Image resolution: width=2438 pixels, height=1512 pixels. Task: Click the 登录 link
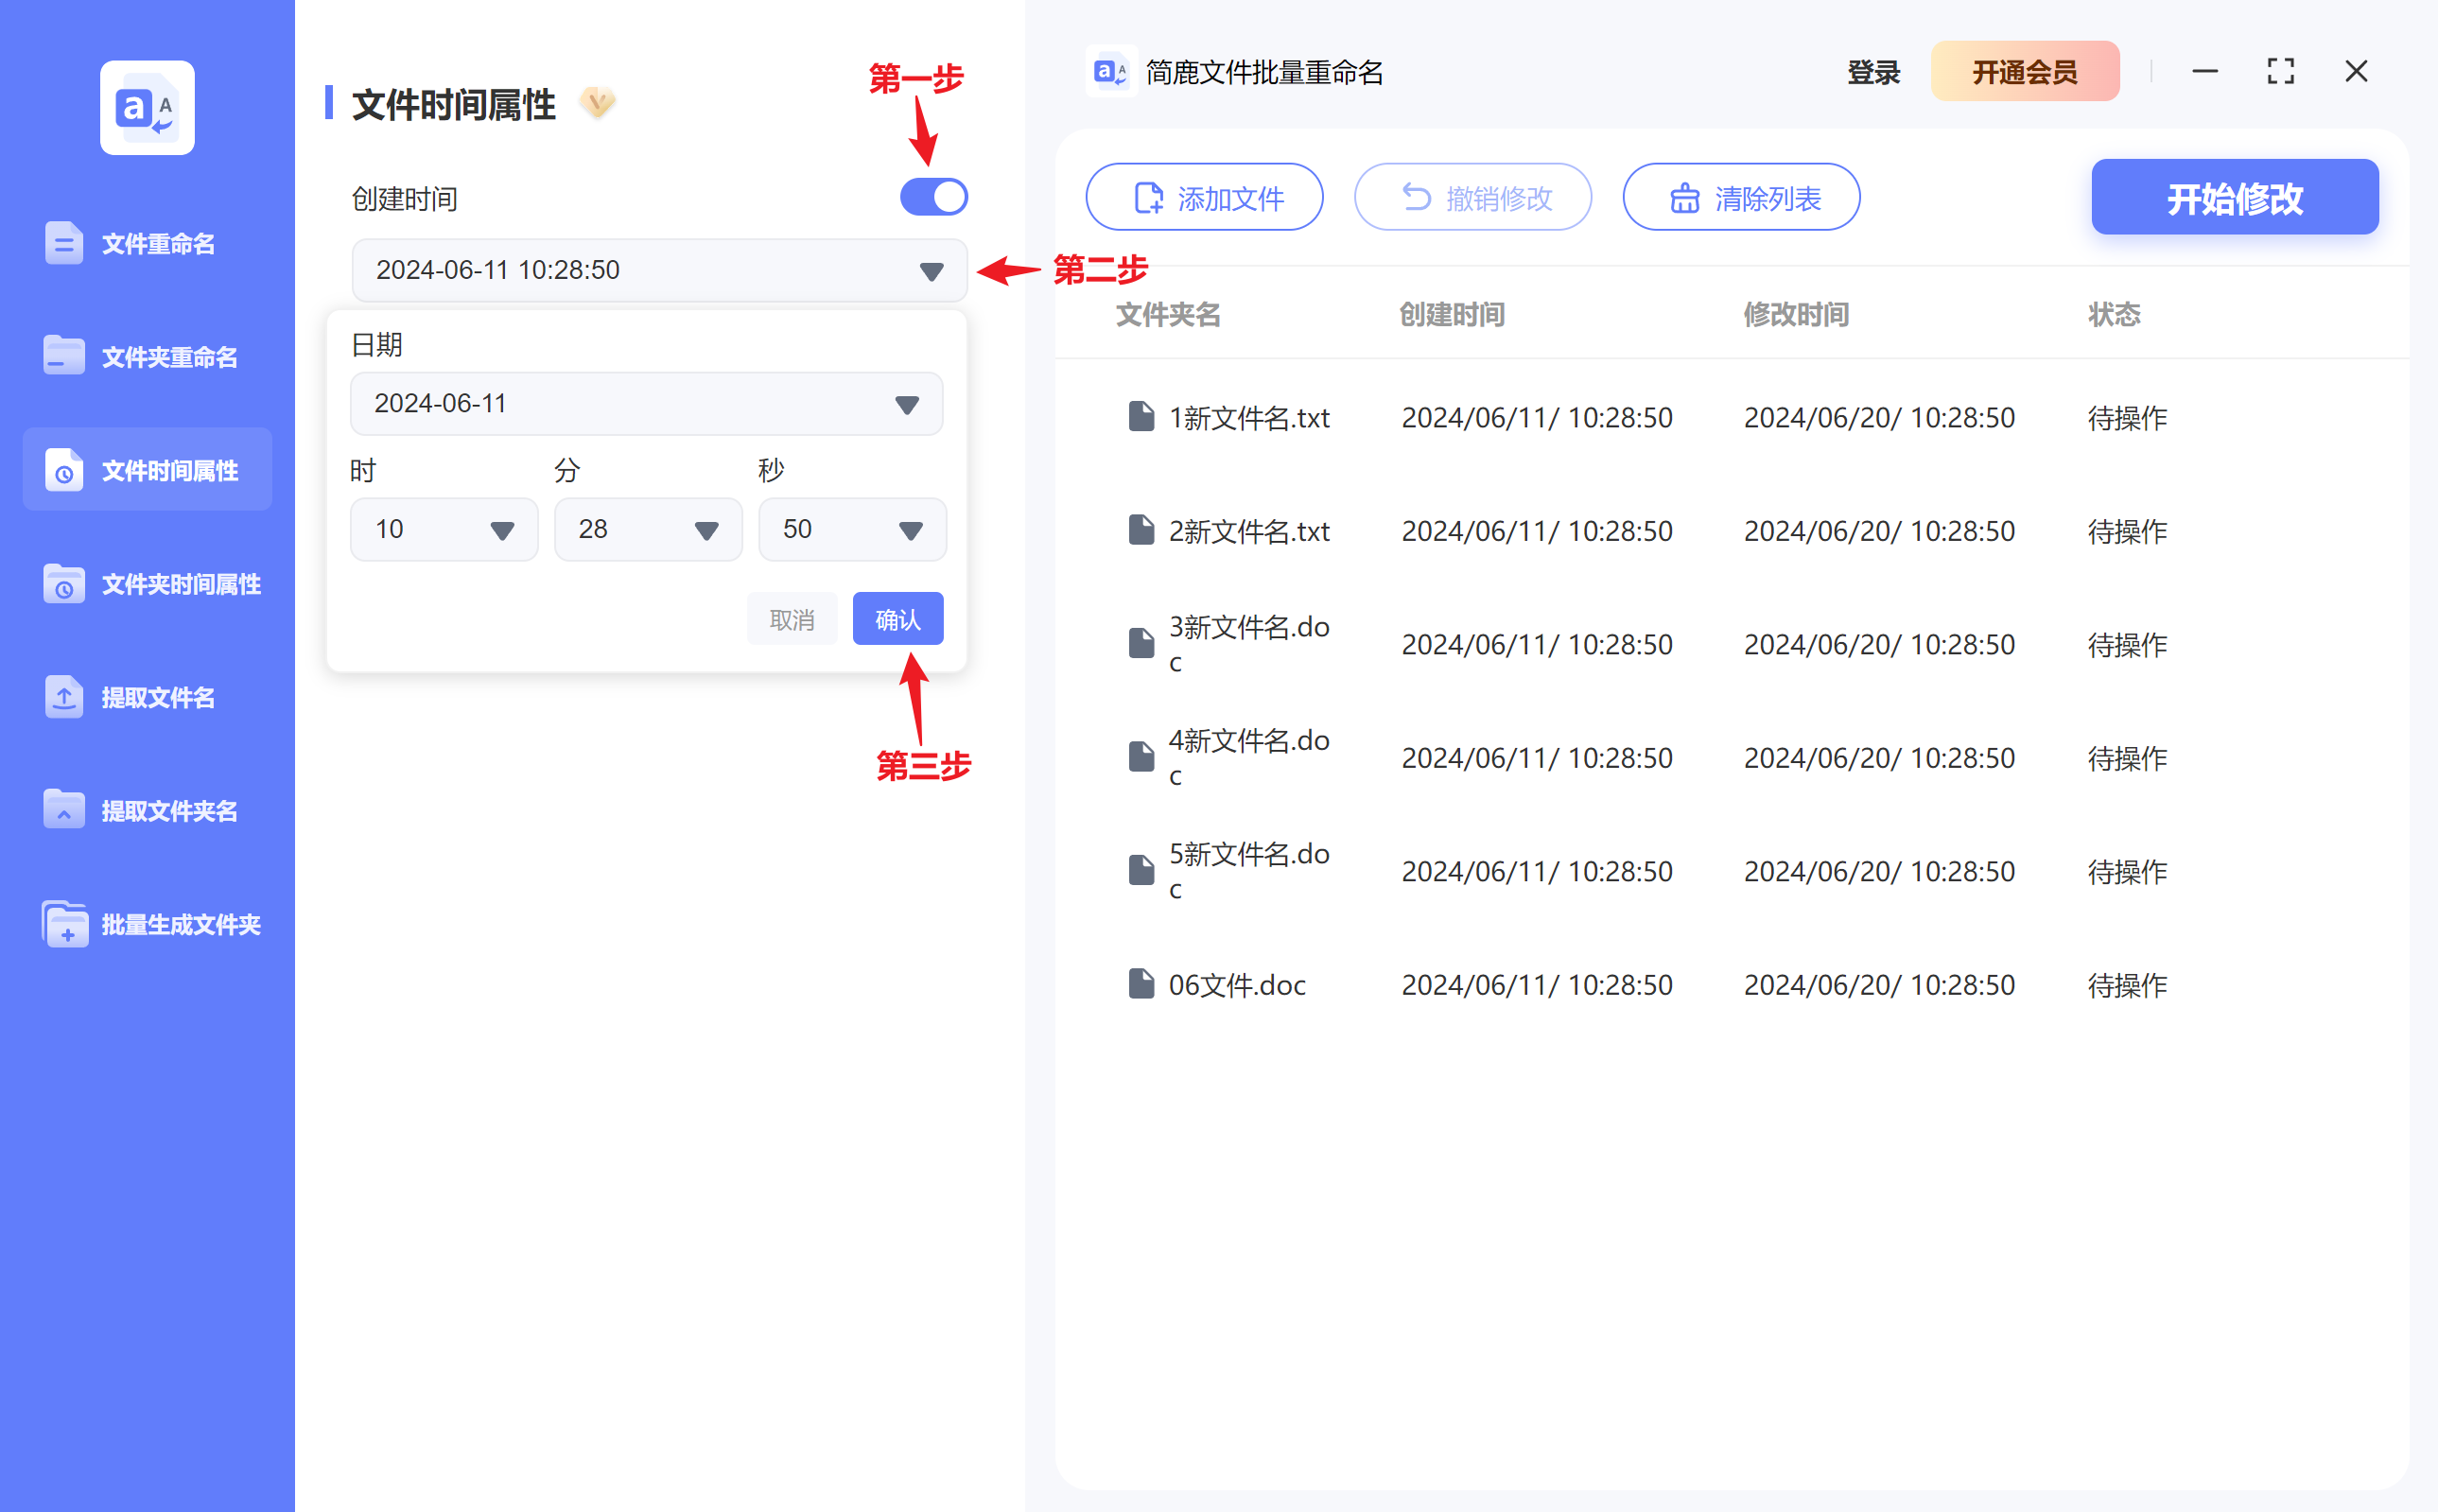point(1874,71)
